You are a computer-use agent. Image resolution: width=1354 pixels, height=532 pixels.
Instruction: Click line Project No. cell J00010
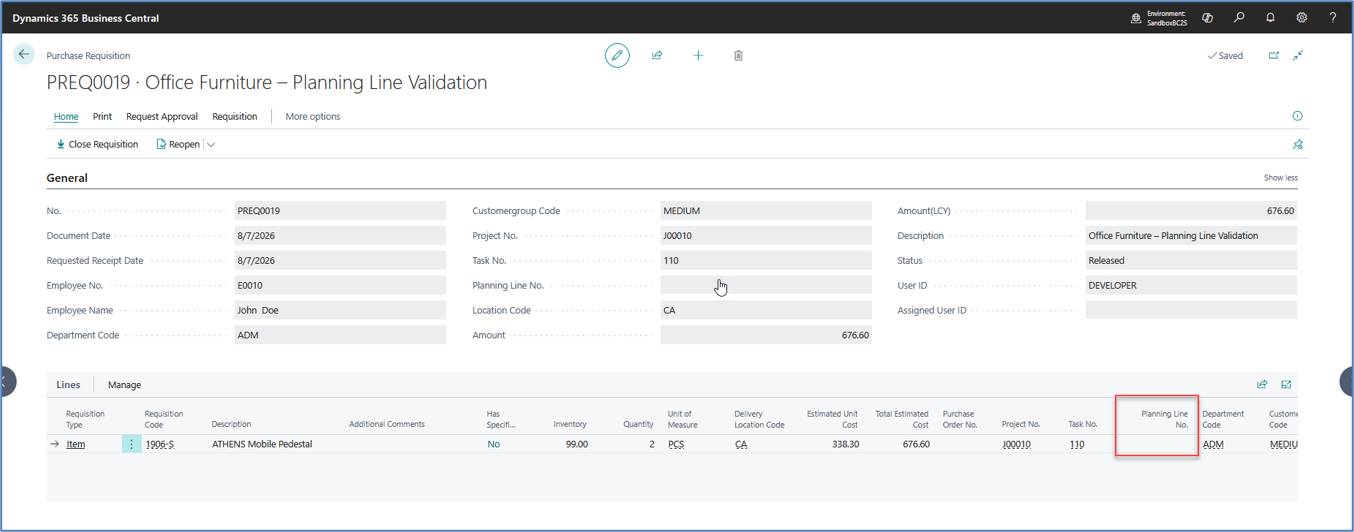point(1016,444)
